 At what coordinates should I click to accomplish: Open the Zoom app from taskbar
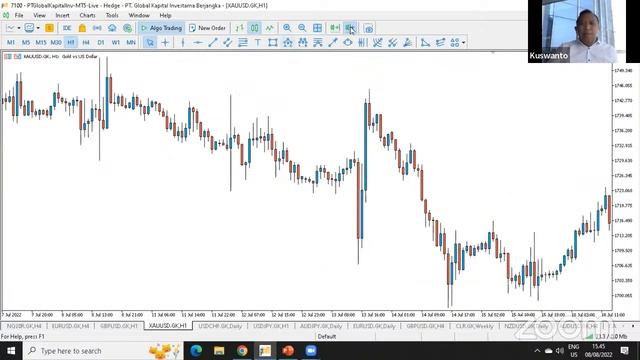(x=311, y=351)
